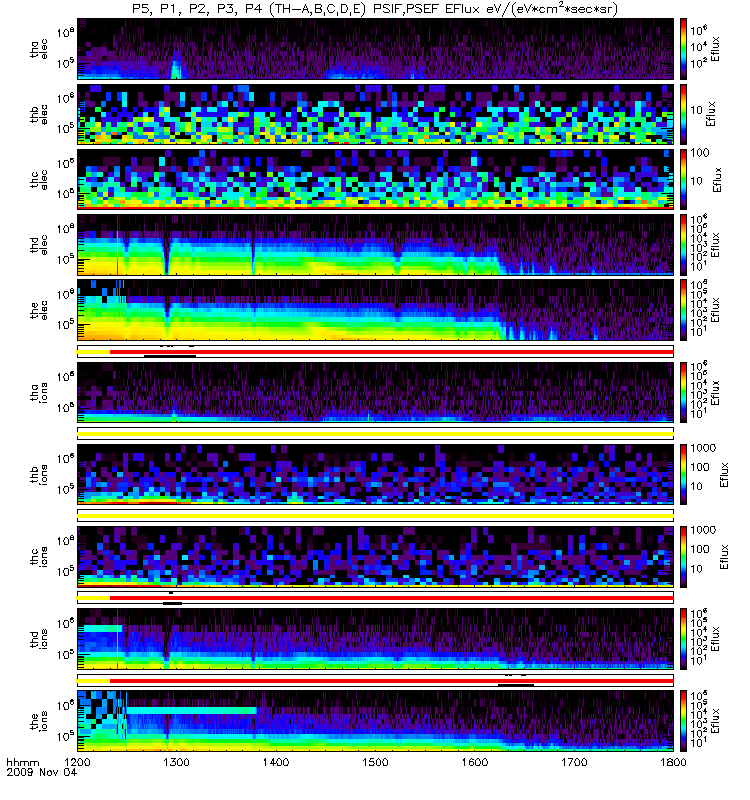Click the thb elec spectrogram panel

point(376,114)
